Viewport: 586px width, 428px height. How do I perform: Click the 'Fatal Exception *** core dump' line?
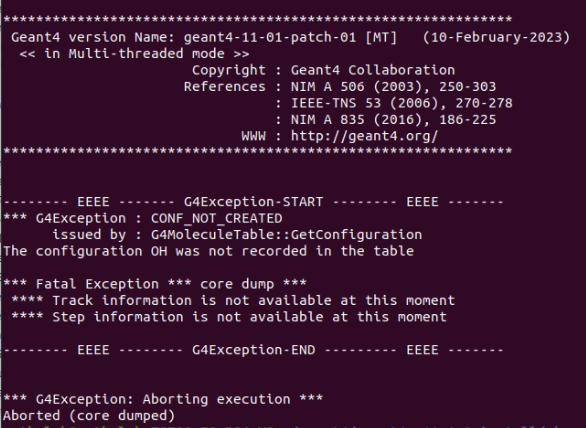coord(155,284)
